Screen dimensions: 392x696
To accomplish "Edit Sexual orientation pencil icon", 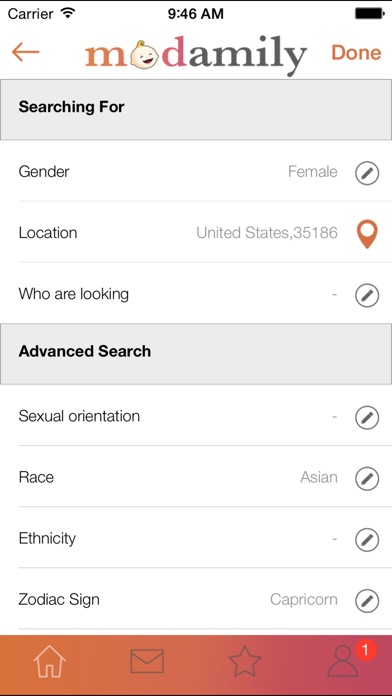I will (367, 418).
